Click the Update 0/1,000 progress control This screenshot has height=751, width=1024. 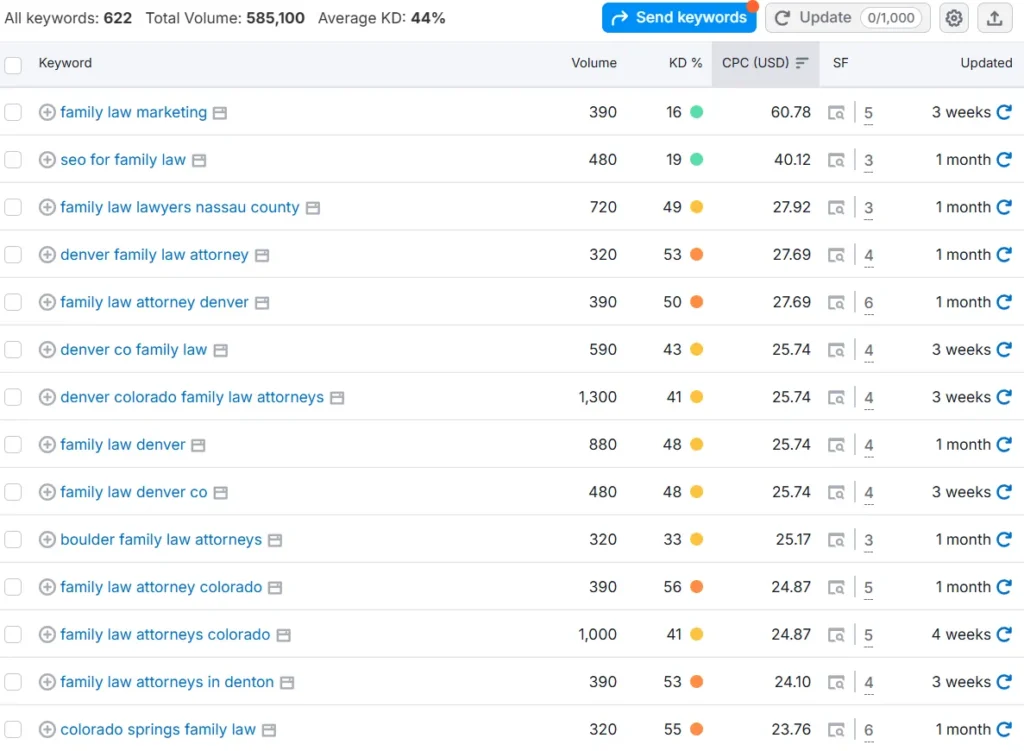(847, 17)
